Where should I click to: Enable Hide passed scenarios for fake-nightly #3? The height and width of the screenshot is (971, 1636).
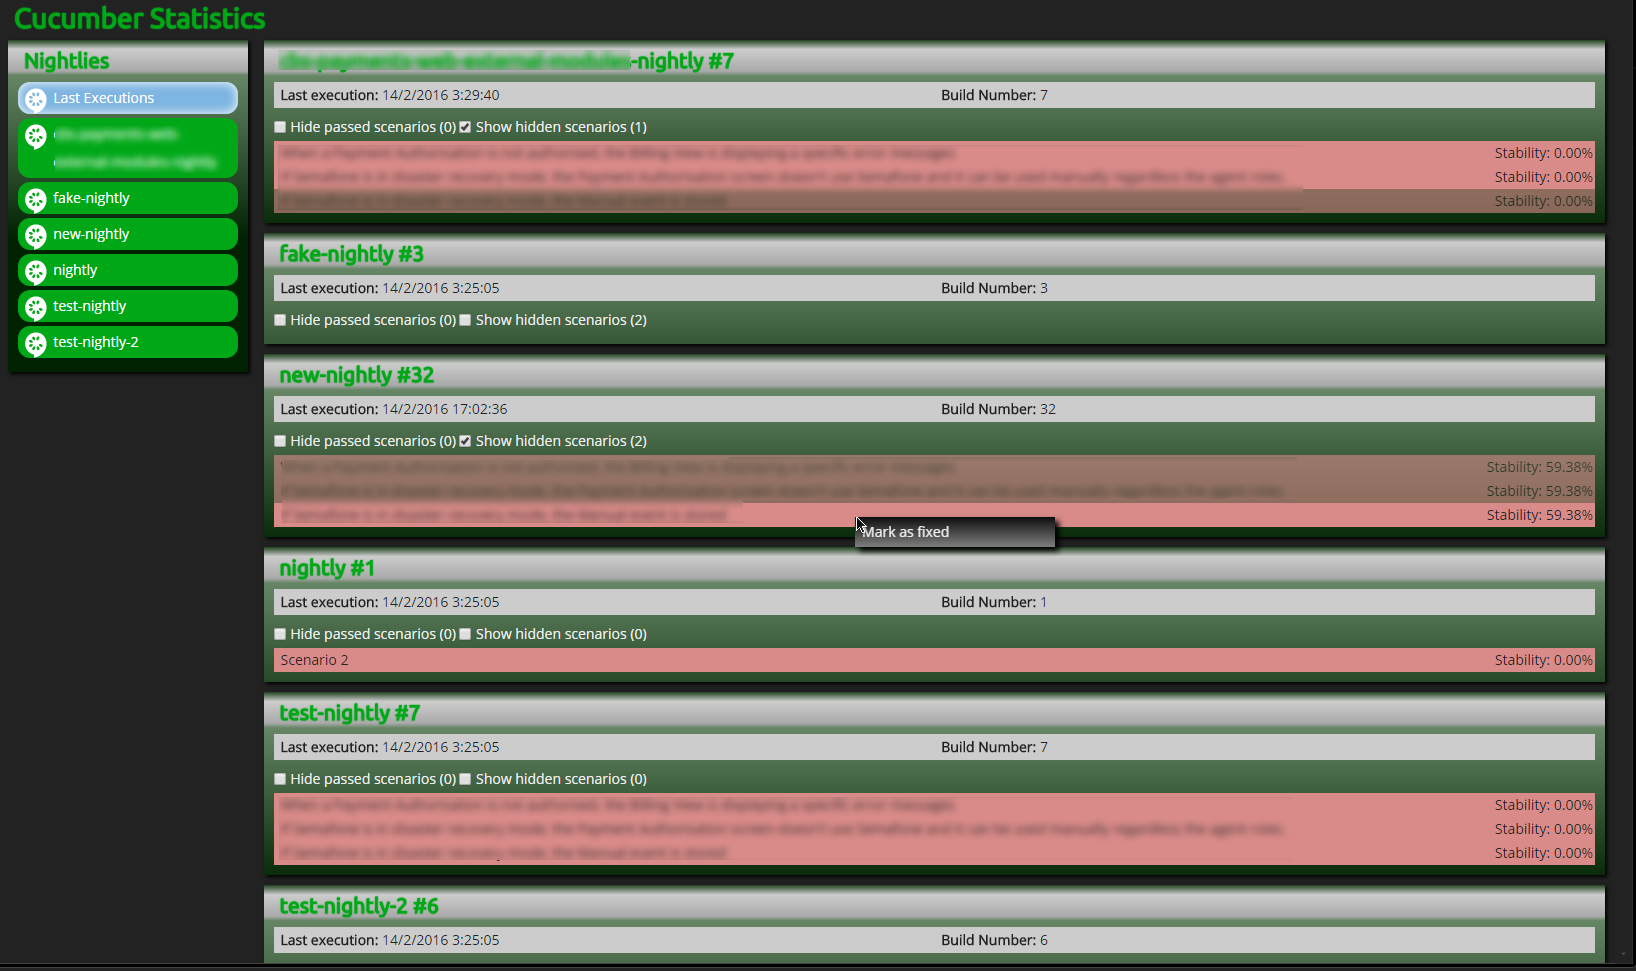pyautogui.click(x=281, y=320)
